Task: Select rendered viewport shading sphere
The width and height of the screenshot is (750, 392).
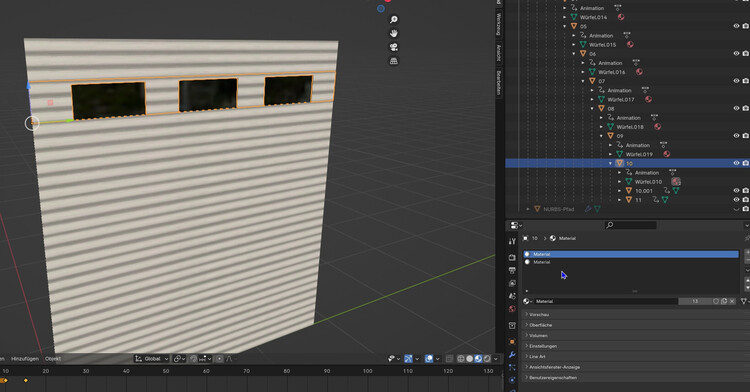Action: pyautogui.click(x=487, y=359)
